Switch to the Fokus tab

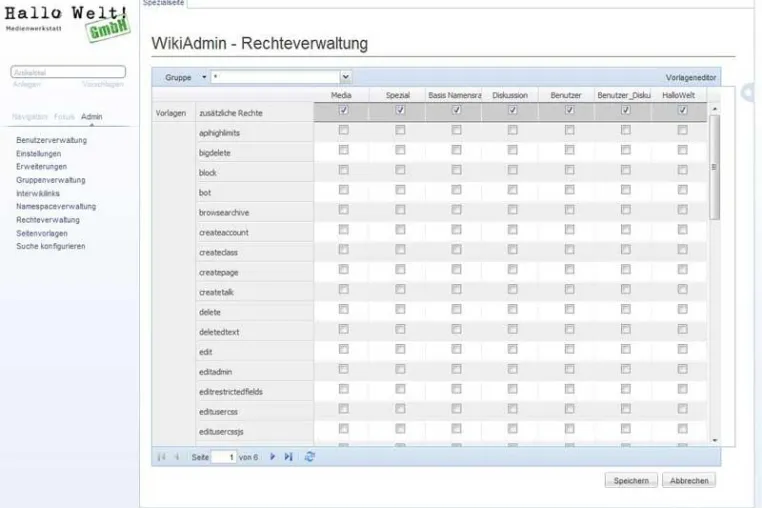pyautogui.click(x=64, y=117)
